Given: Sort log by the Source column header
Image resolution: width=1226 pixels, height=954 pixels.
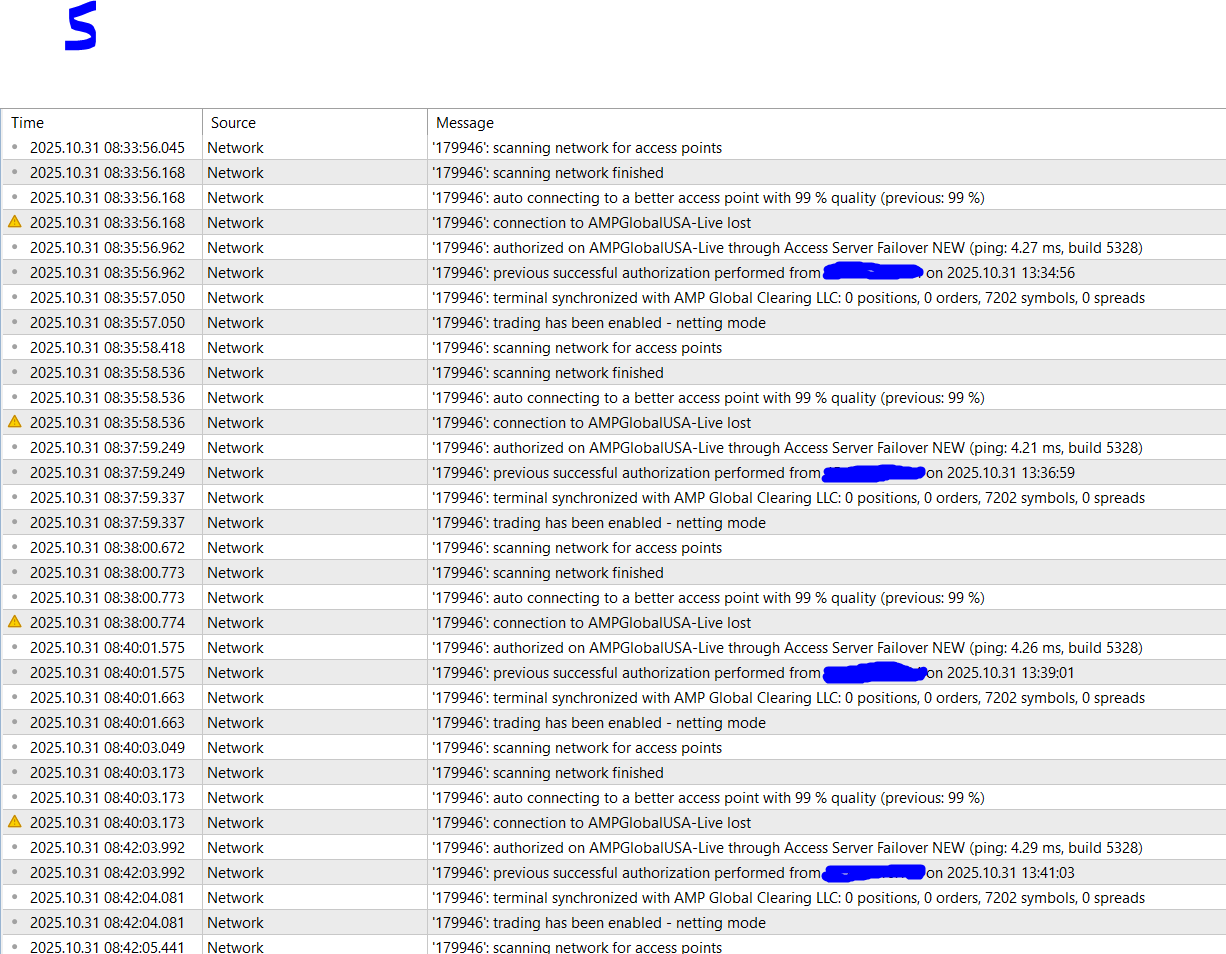Looking at the screenshot, I should (x=315, y=123).
